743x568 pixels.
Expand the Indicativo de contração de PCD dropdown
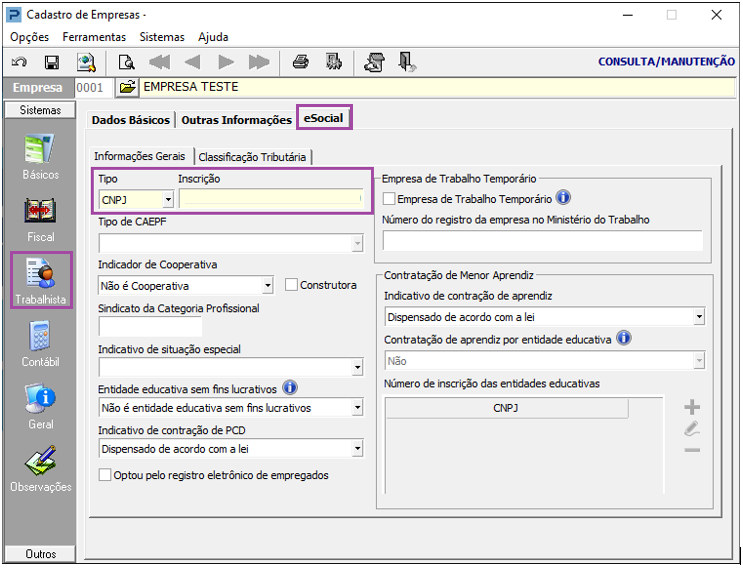358,449
